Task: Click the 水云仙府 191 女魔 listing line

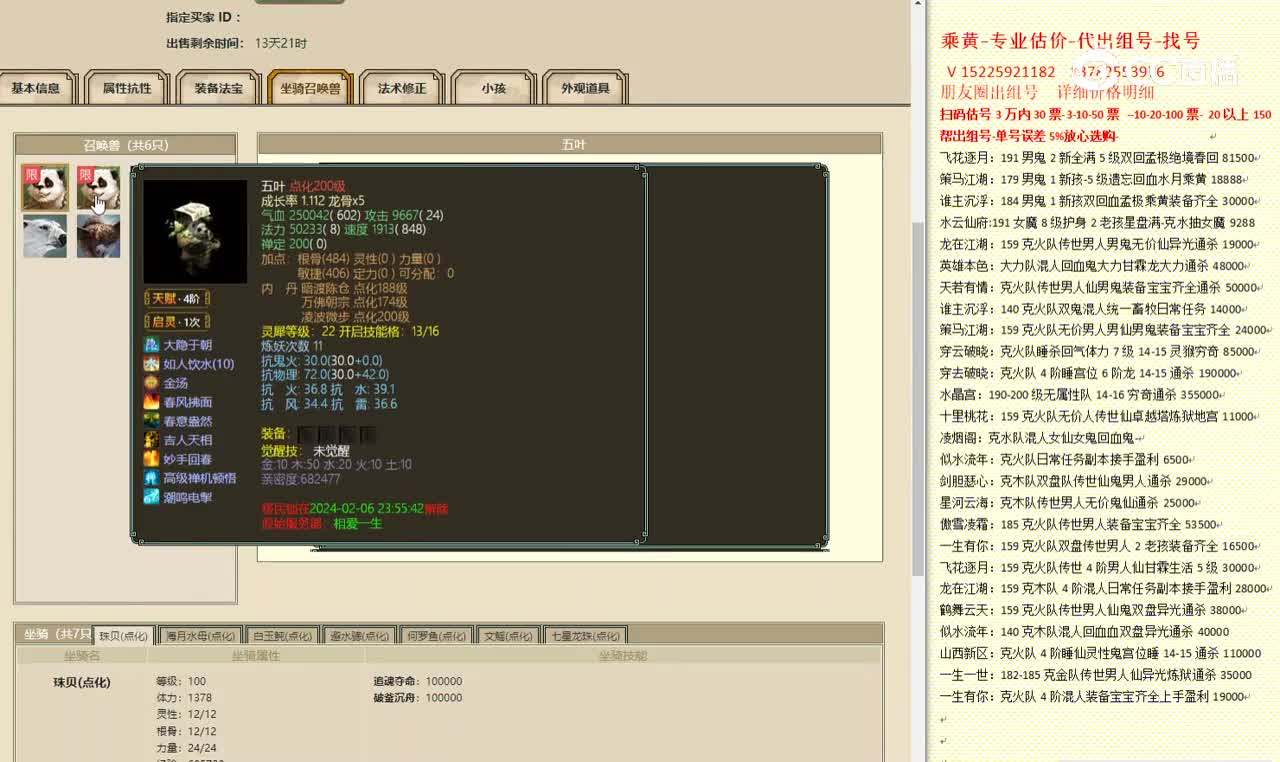Action: (x=1097, y=222)
